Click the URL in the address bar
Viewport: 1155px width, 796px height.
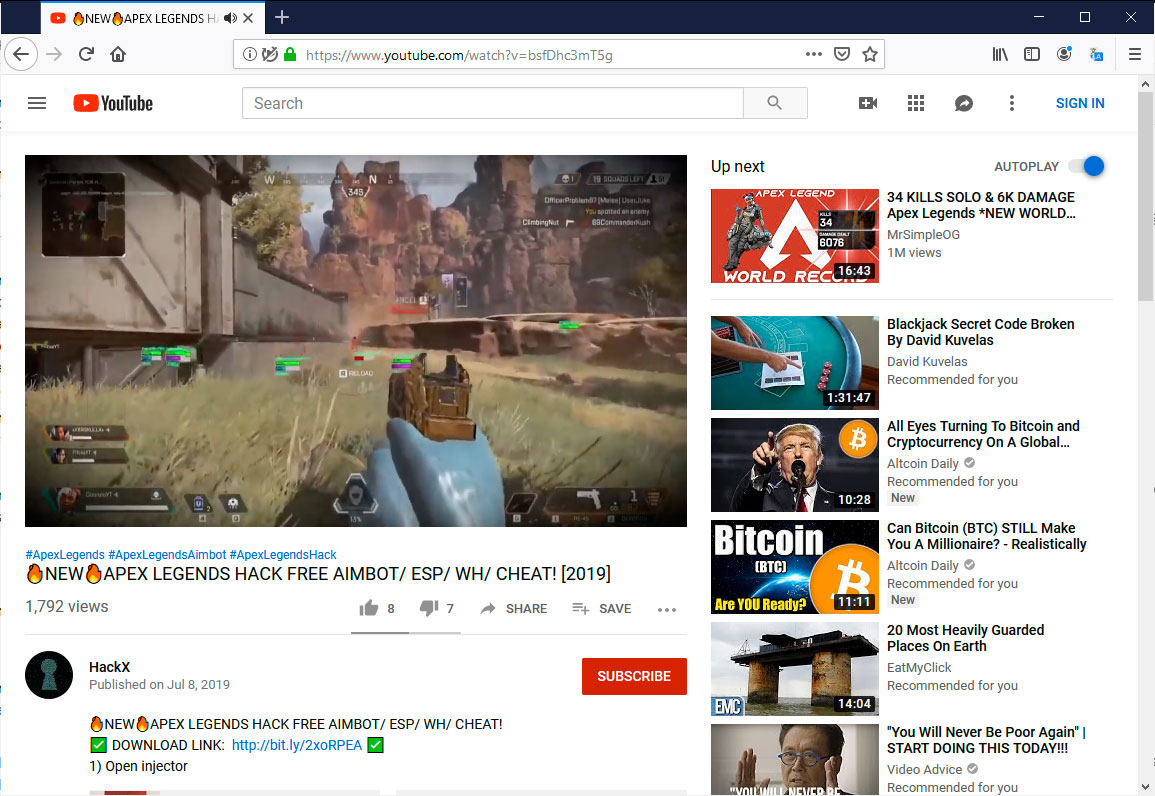coord(459,55)
